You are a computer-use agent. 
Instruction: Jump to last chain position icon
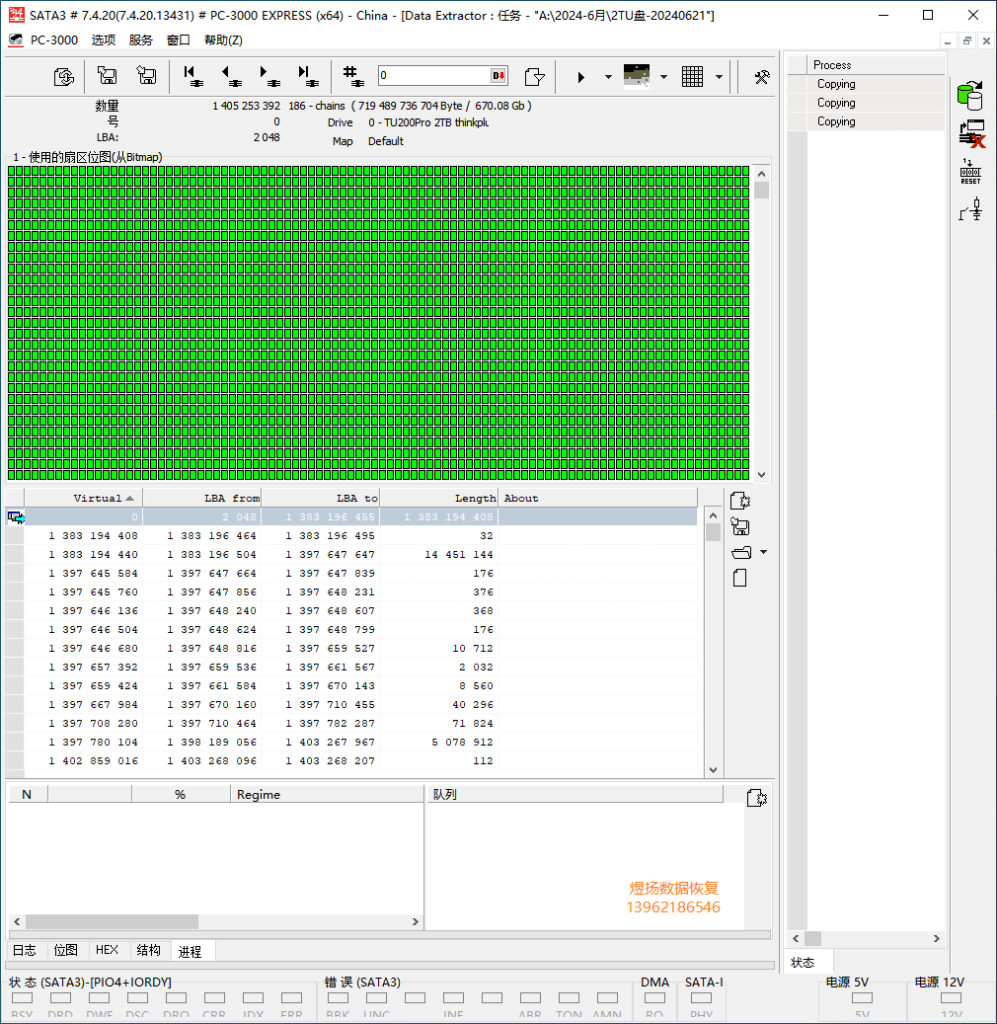[308, 76]
